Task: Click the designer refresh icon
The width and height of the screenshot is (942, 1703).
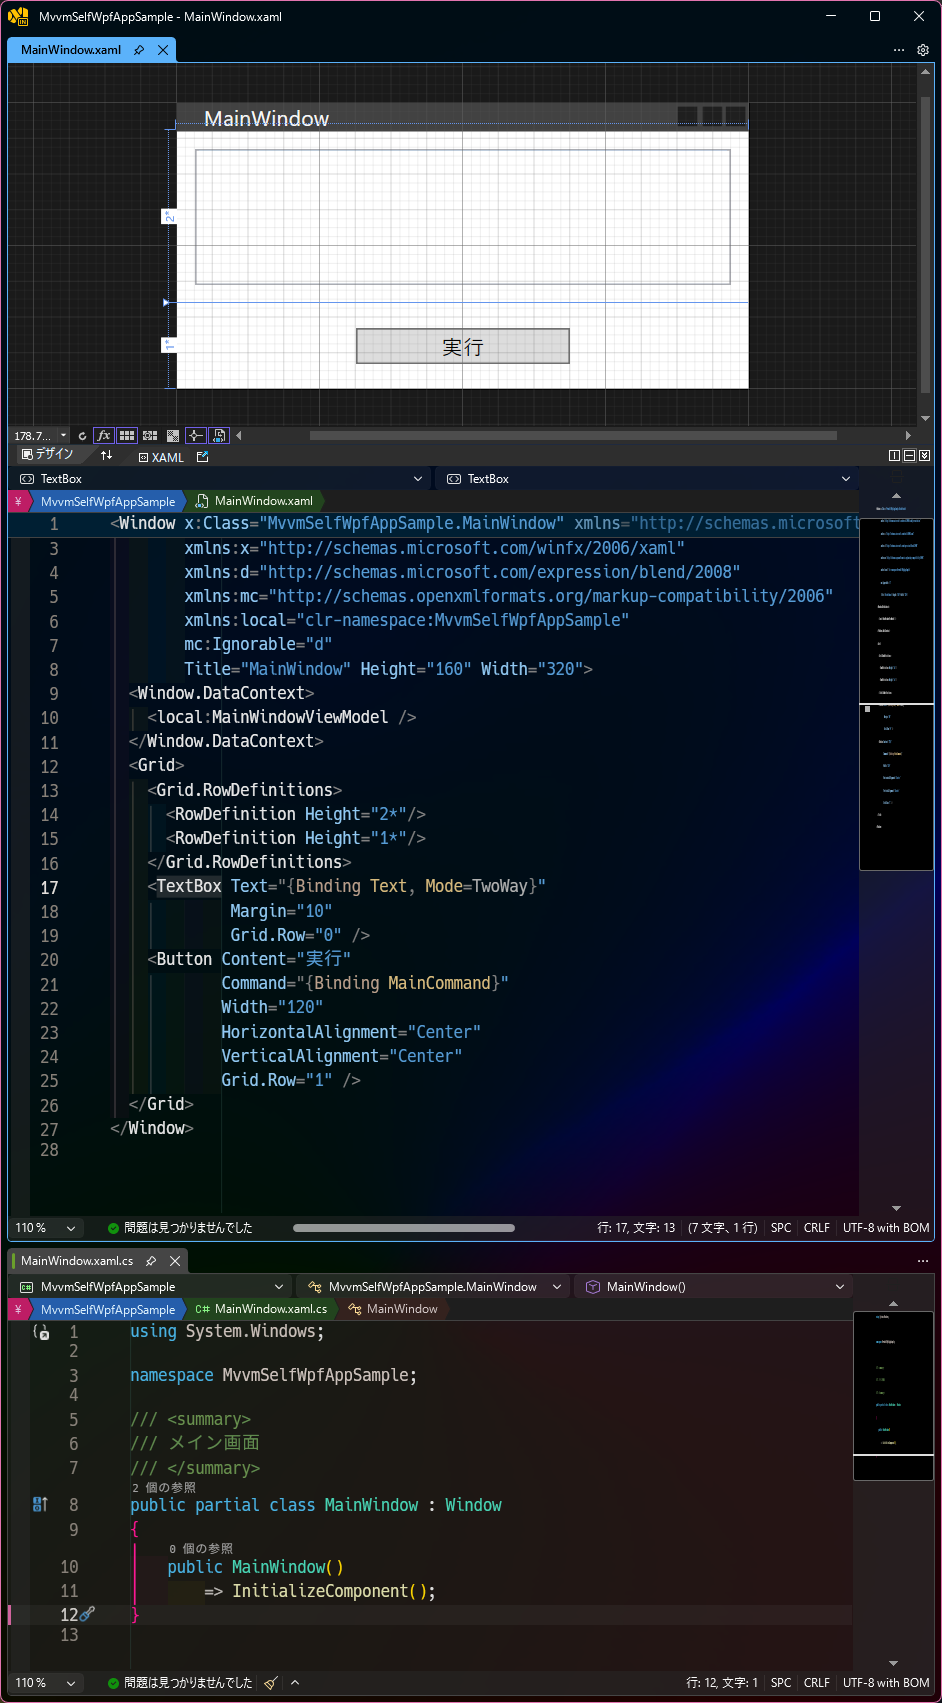Action: coord(82,436)
